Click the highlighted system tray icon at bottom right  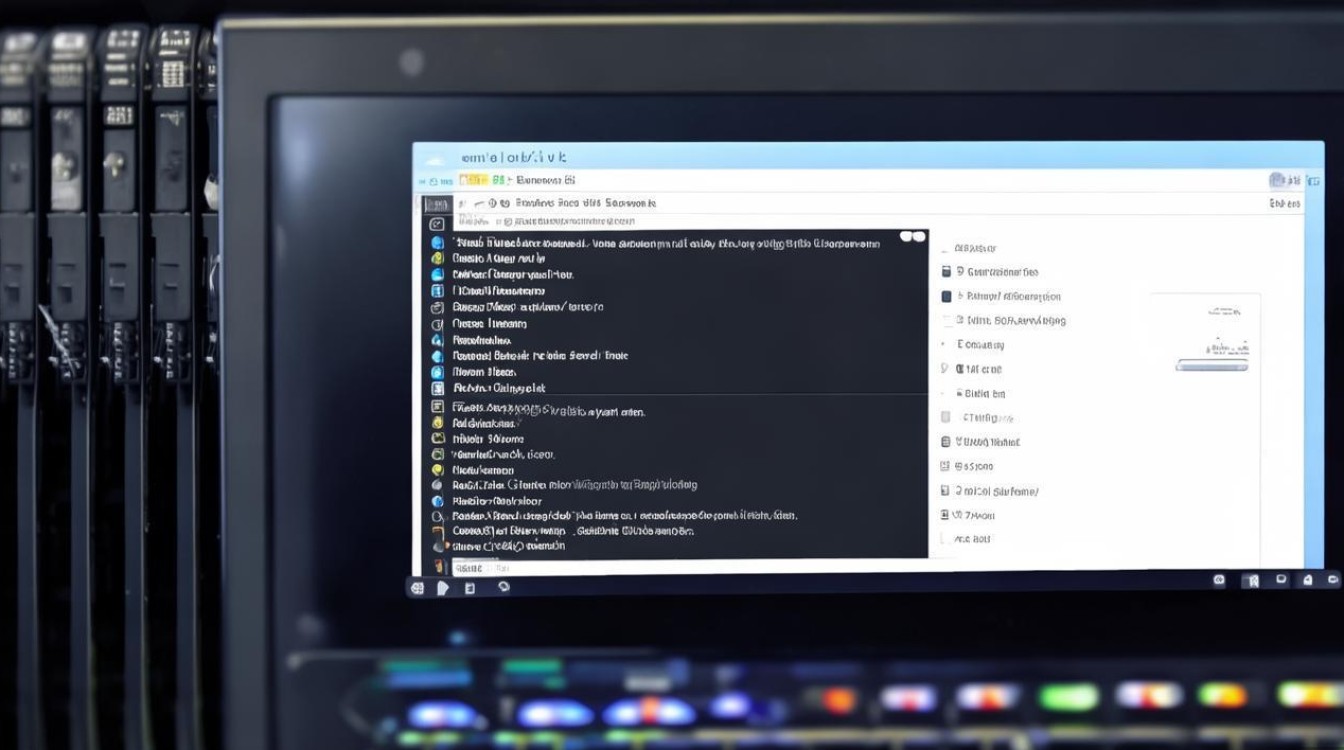[x=1250, y=580]
